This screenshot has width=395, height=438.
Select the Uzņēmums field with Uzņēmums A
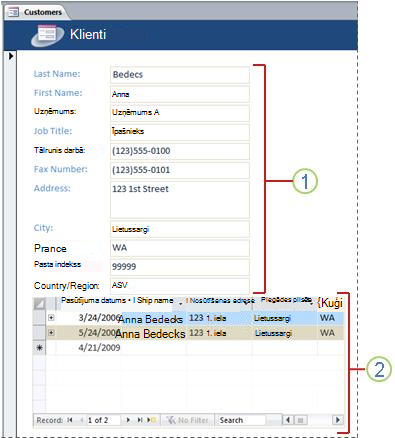point(180,113)
